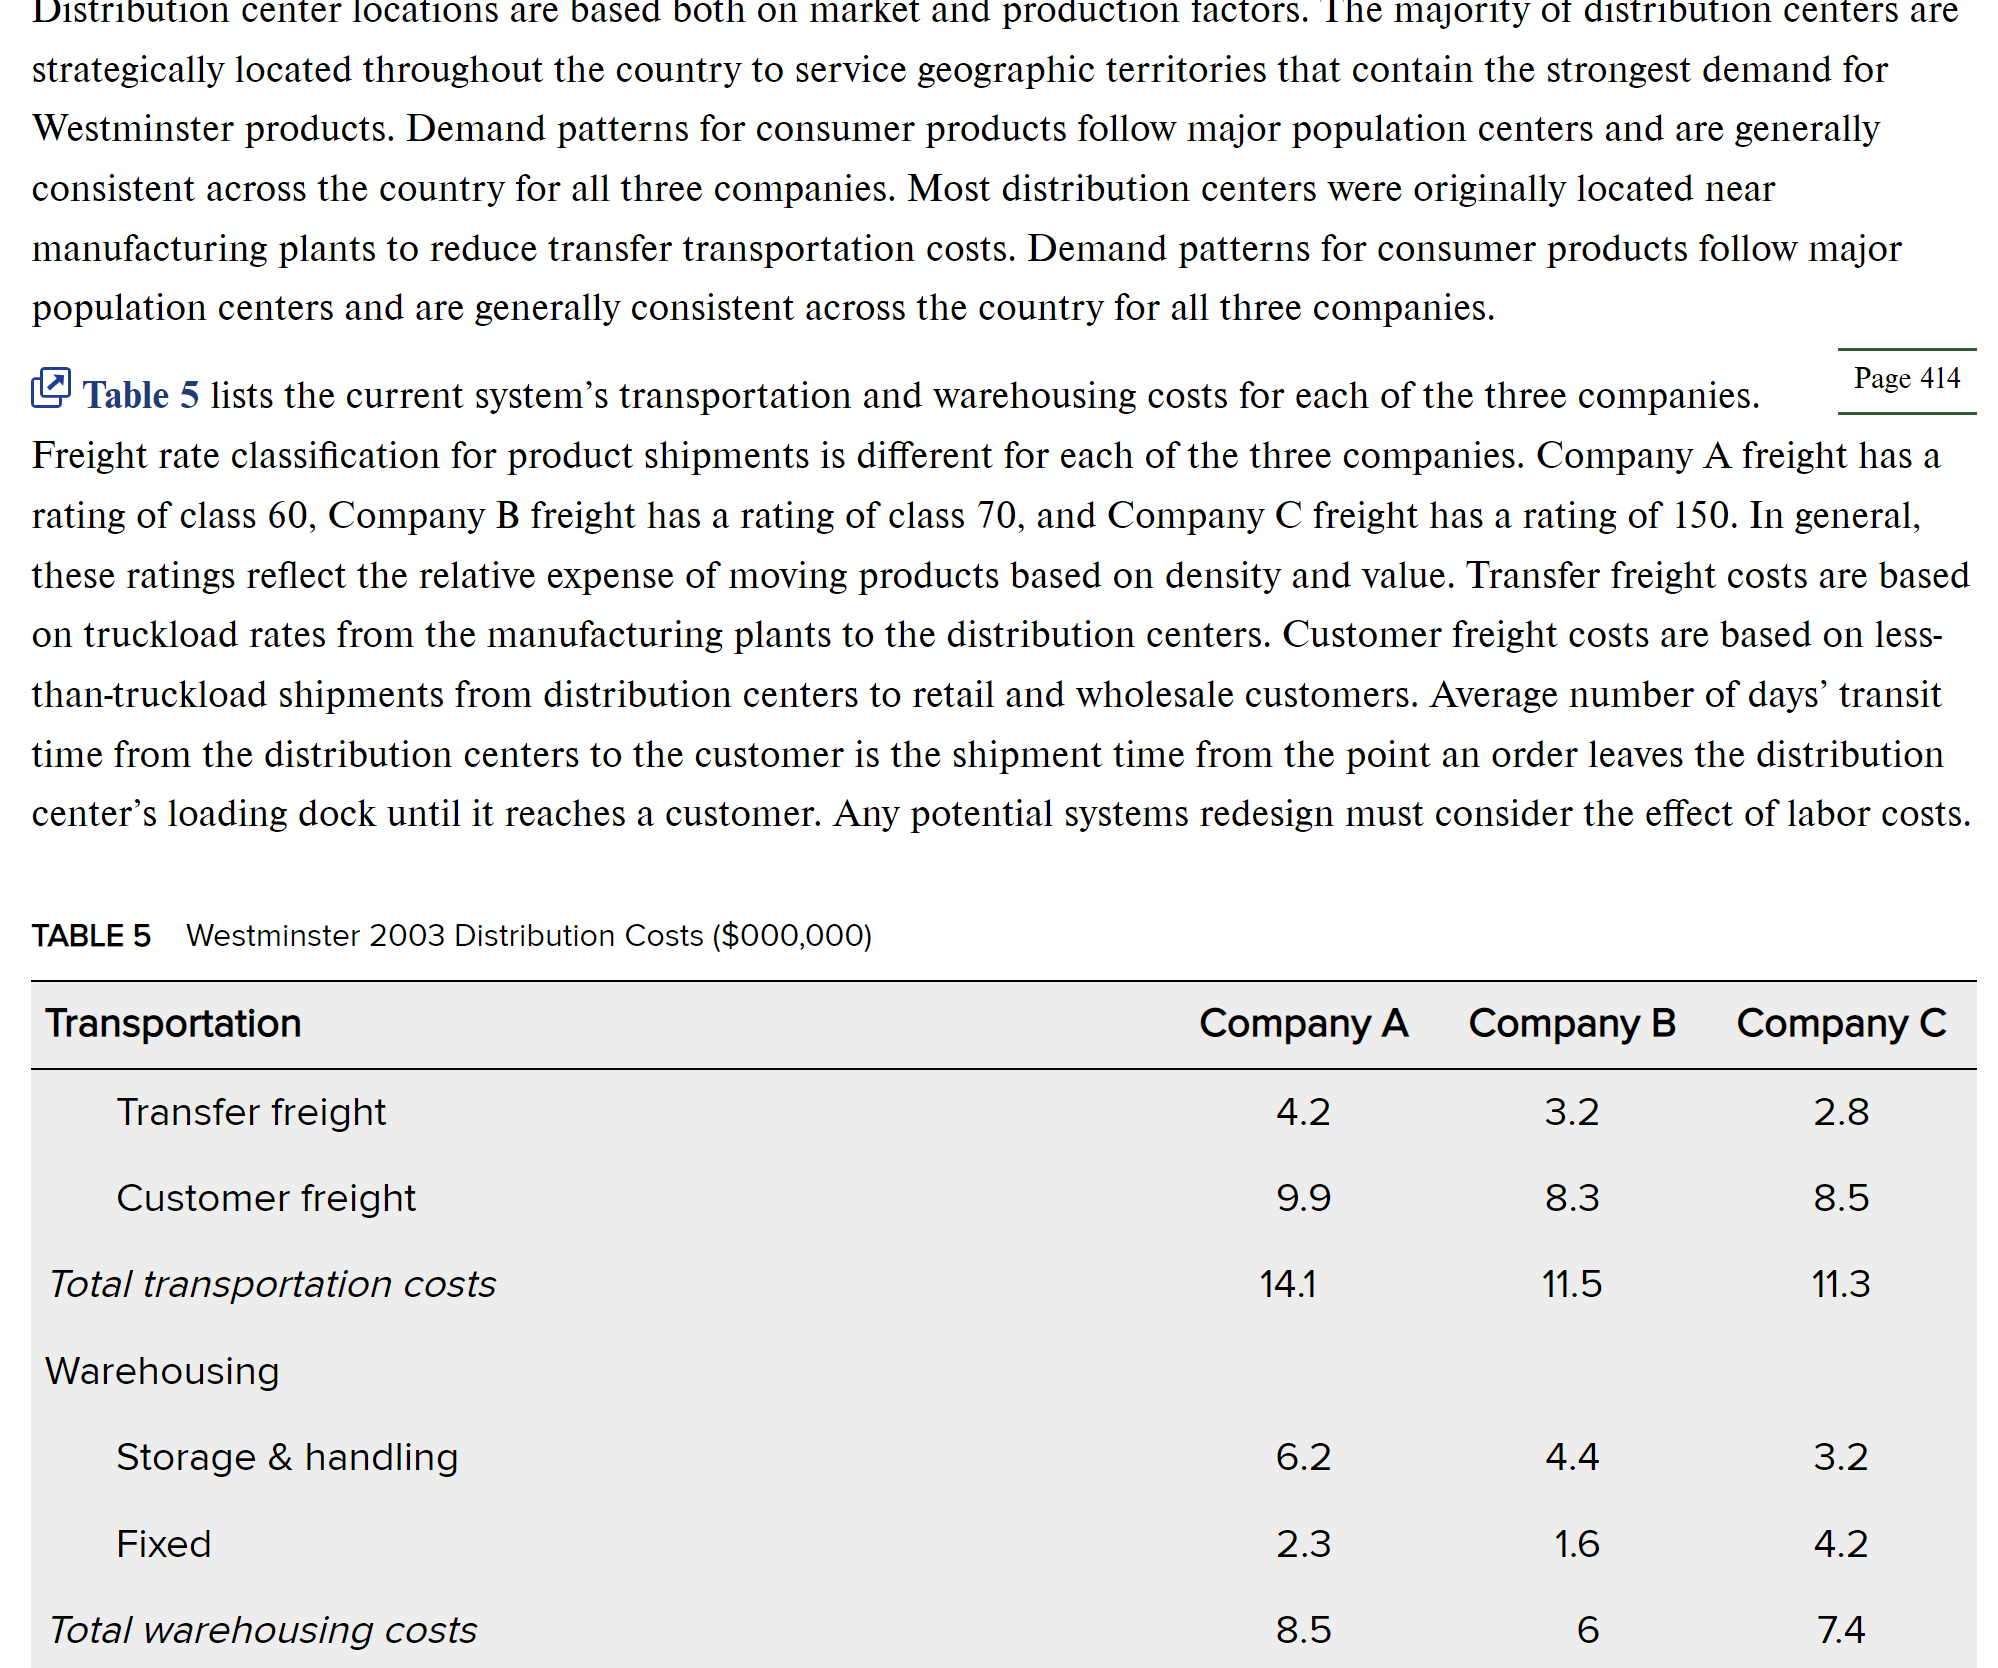
Task: Click the Transportation column header
Action: coord(173,1024)
